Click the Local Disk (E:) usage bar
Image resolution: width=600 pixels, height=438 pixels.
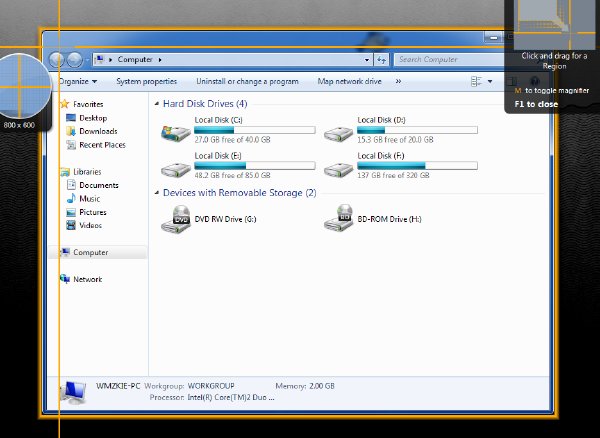click(255, 166)
